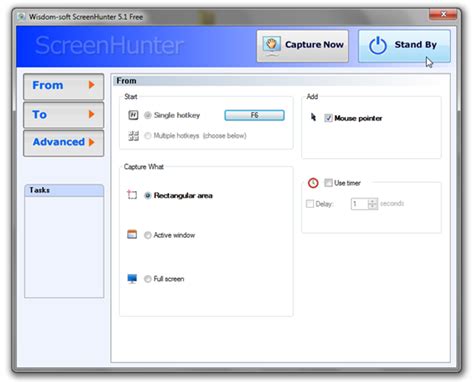The width and height of the screenshot is (474, 382).
Task: Open the To section tab
Action: coord(63,115)
